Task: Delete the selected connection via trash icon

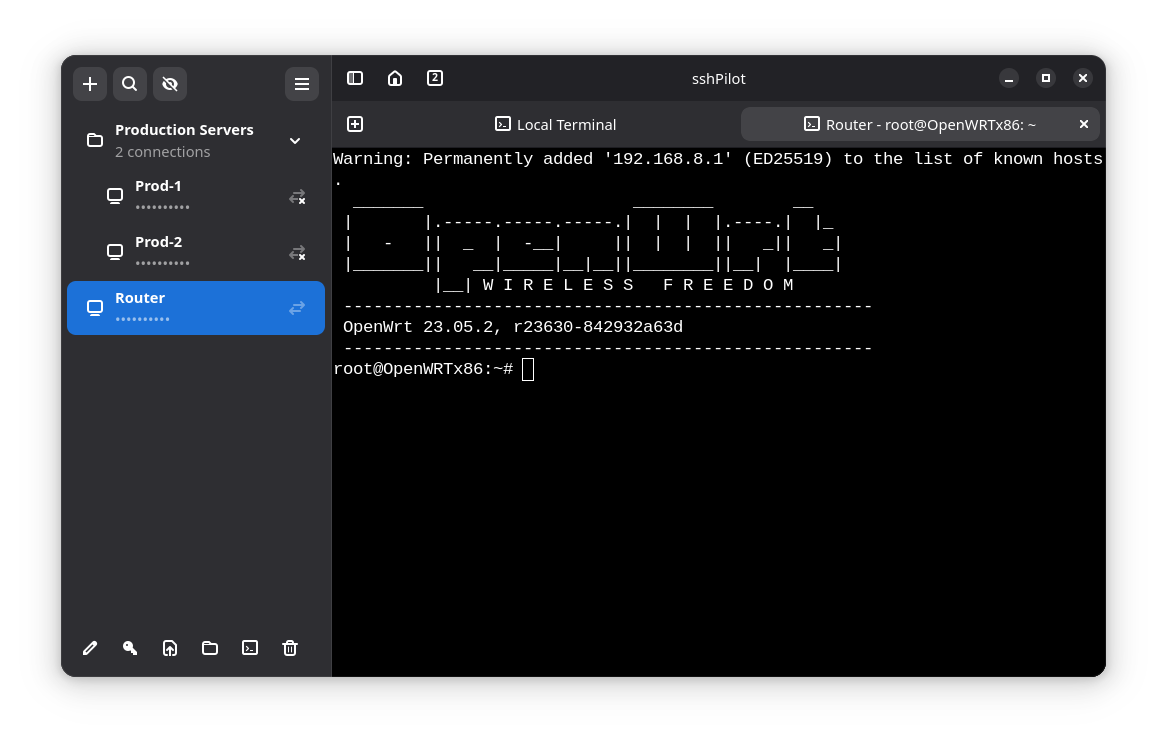Action: click(x=290, y=648)
